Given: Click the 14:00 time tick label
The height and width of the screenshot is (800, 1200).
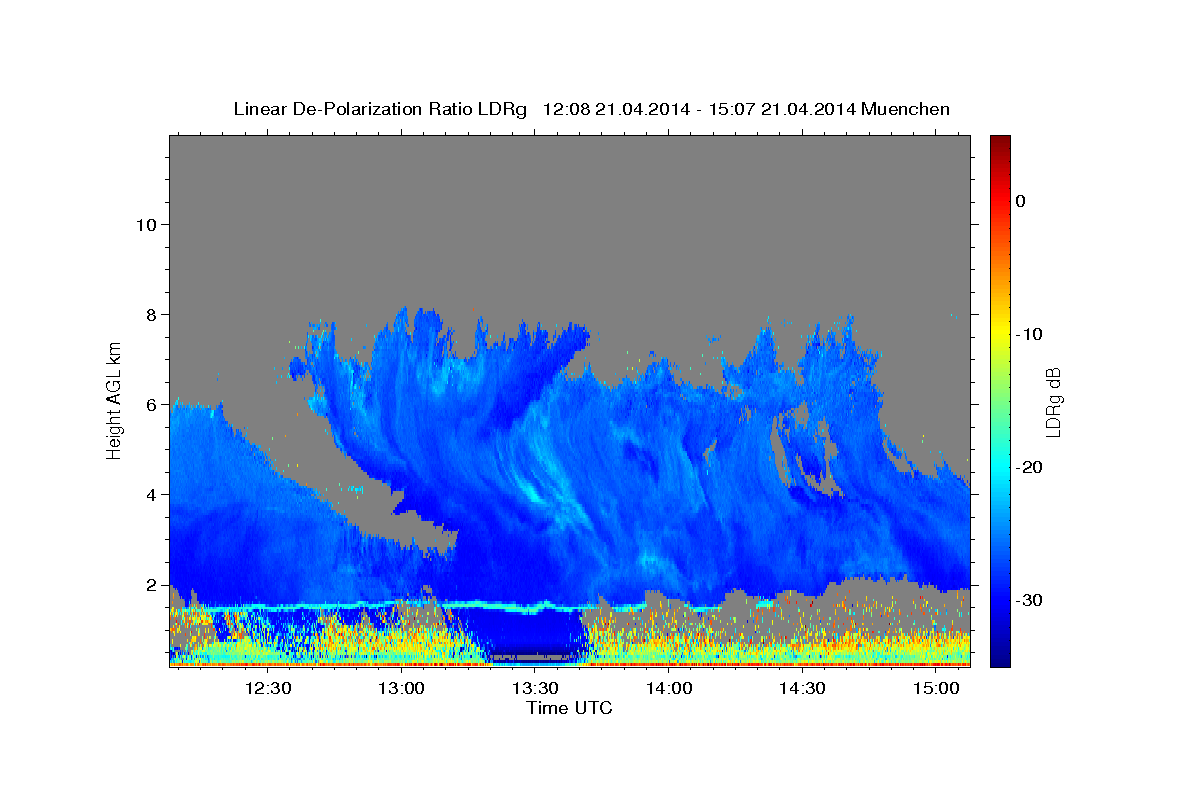Looking at the screenshot, I should (669, 688).
